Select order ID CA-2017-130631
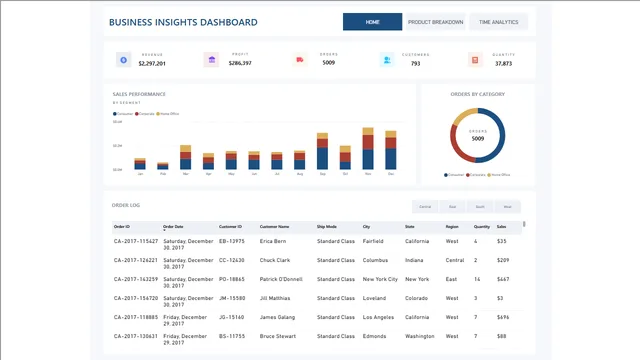 [136, 336]
